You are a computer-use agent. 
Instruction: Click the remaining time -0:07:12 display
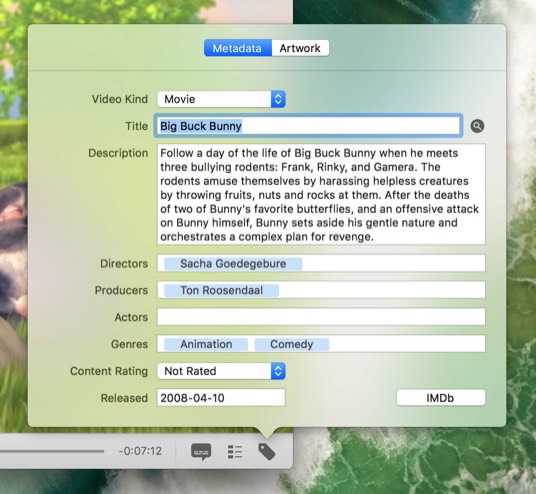point(140,451)
